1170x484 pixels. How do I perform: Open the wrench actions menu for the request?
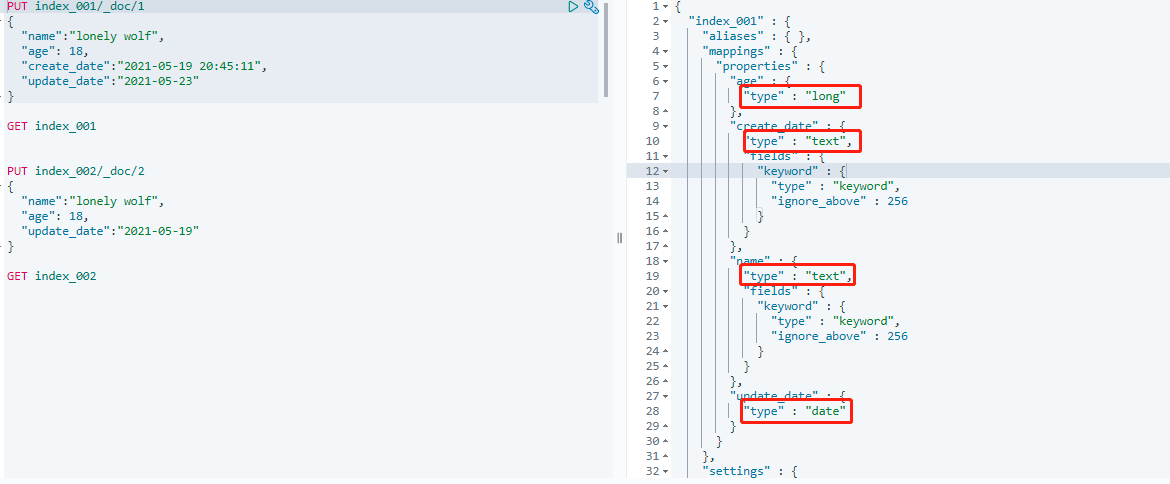[x=591, y=7]
